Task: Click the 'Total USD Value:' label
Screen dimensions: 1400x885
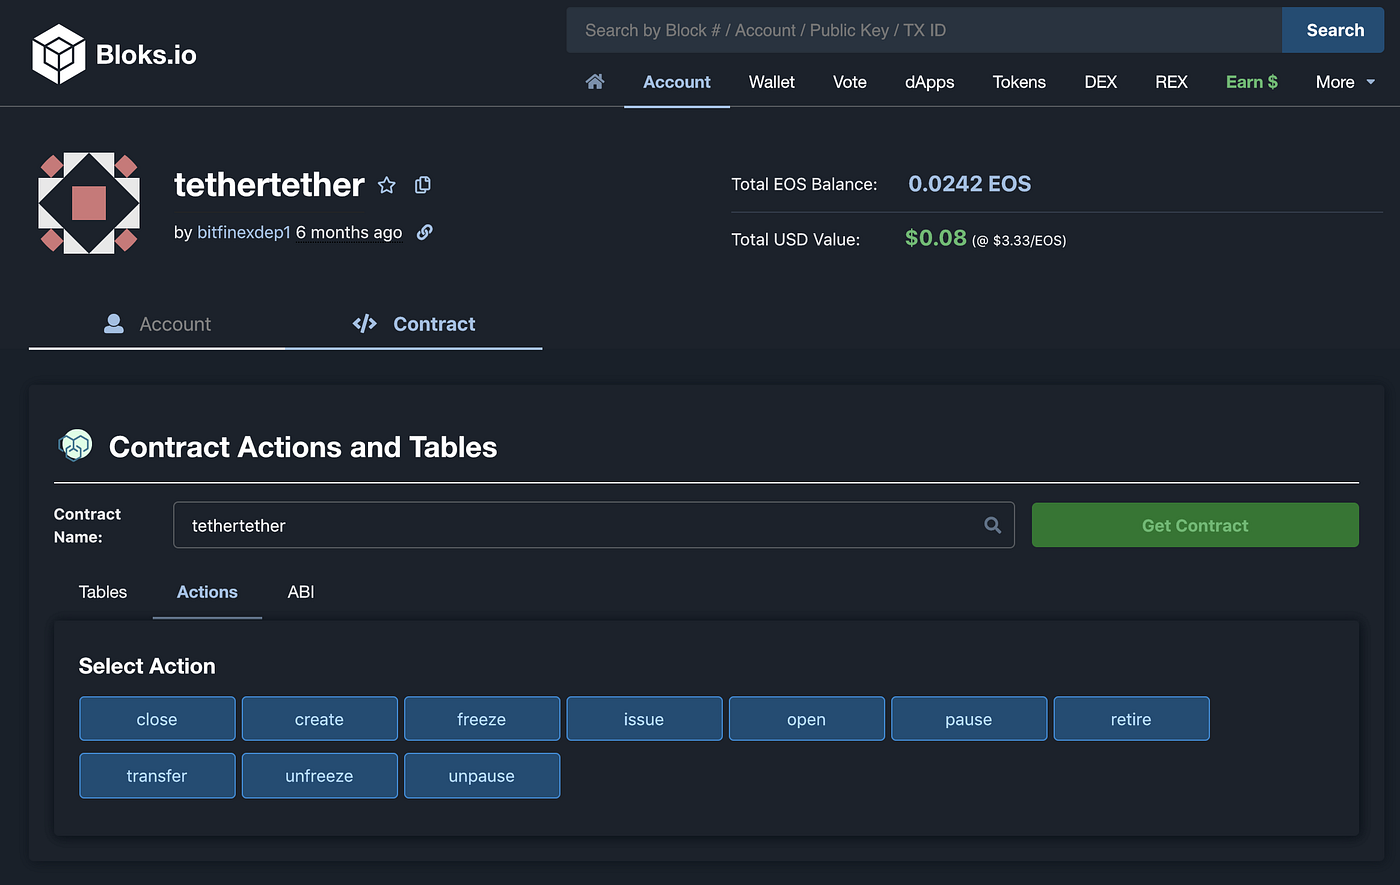Action: [796, 239]
